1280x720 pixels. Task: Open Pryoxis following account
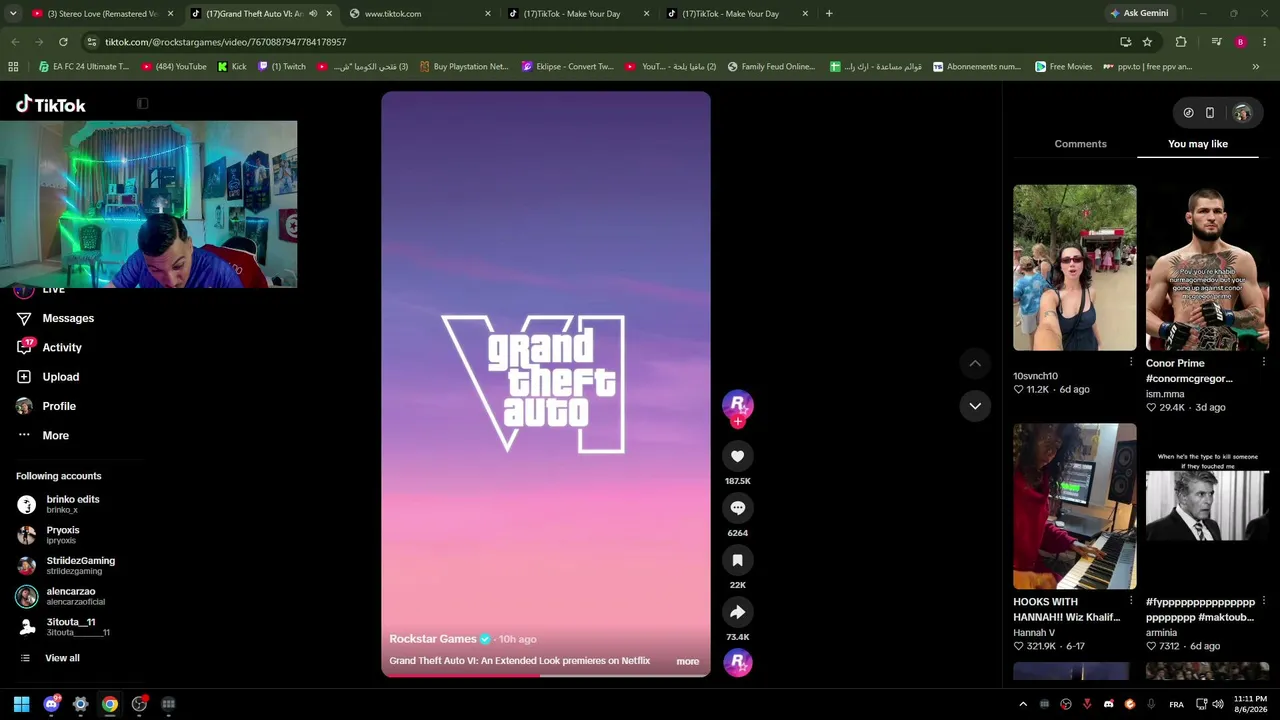62,535
